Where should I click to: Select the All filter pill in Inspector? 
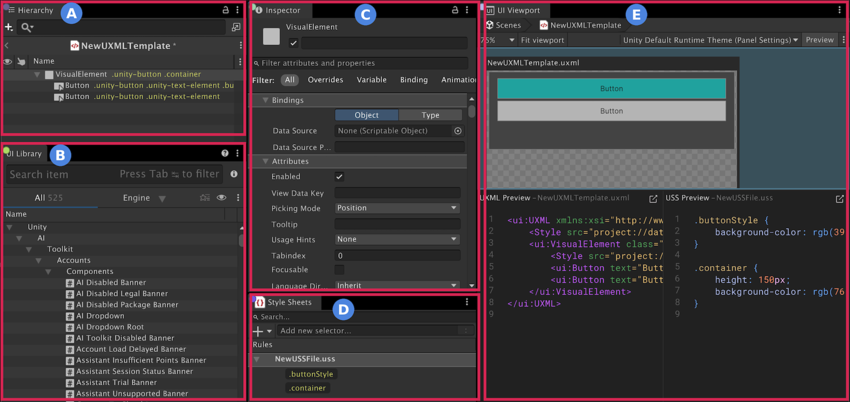(x=290, y=80)
